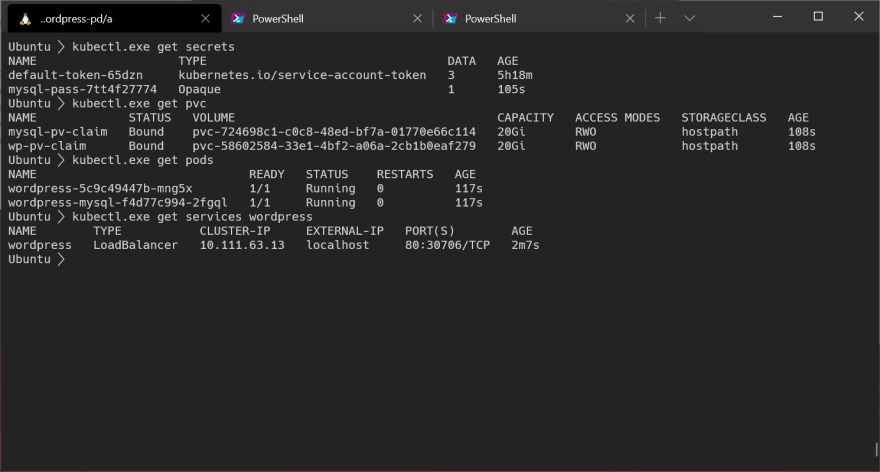Switch to the ..ordpress-pd/a tab
Screen dimensions: 880x472
(x=114, y=19)
